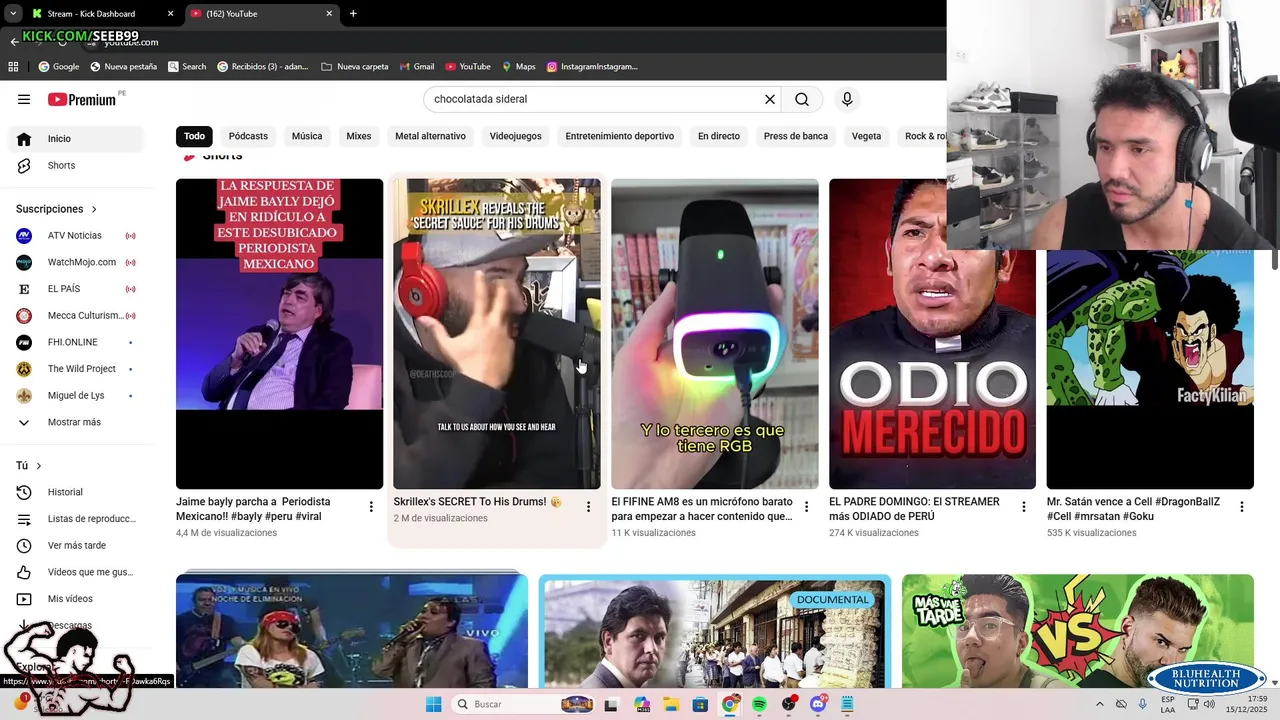Viewport: 1280px width, 720px height.
Task: Select the Todo filter chip
Action: (x=194, y=136)
